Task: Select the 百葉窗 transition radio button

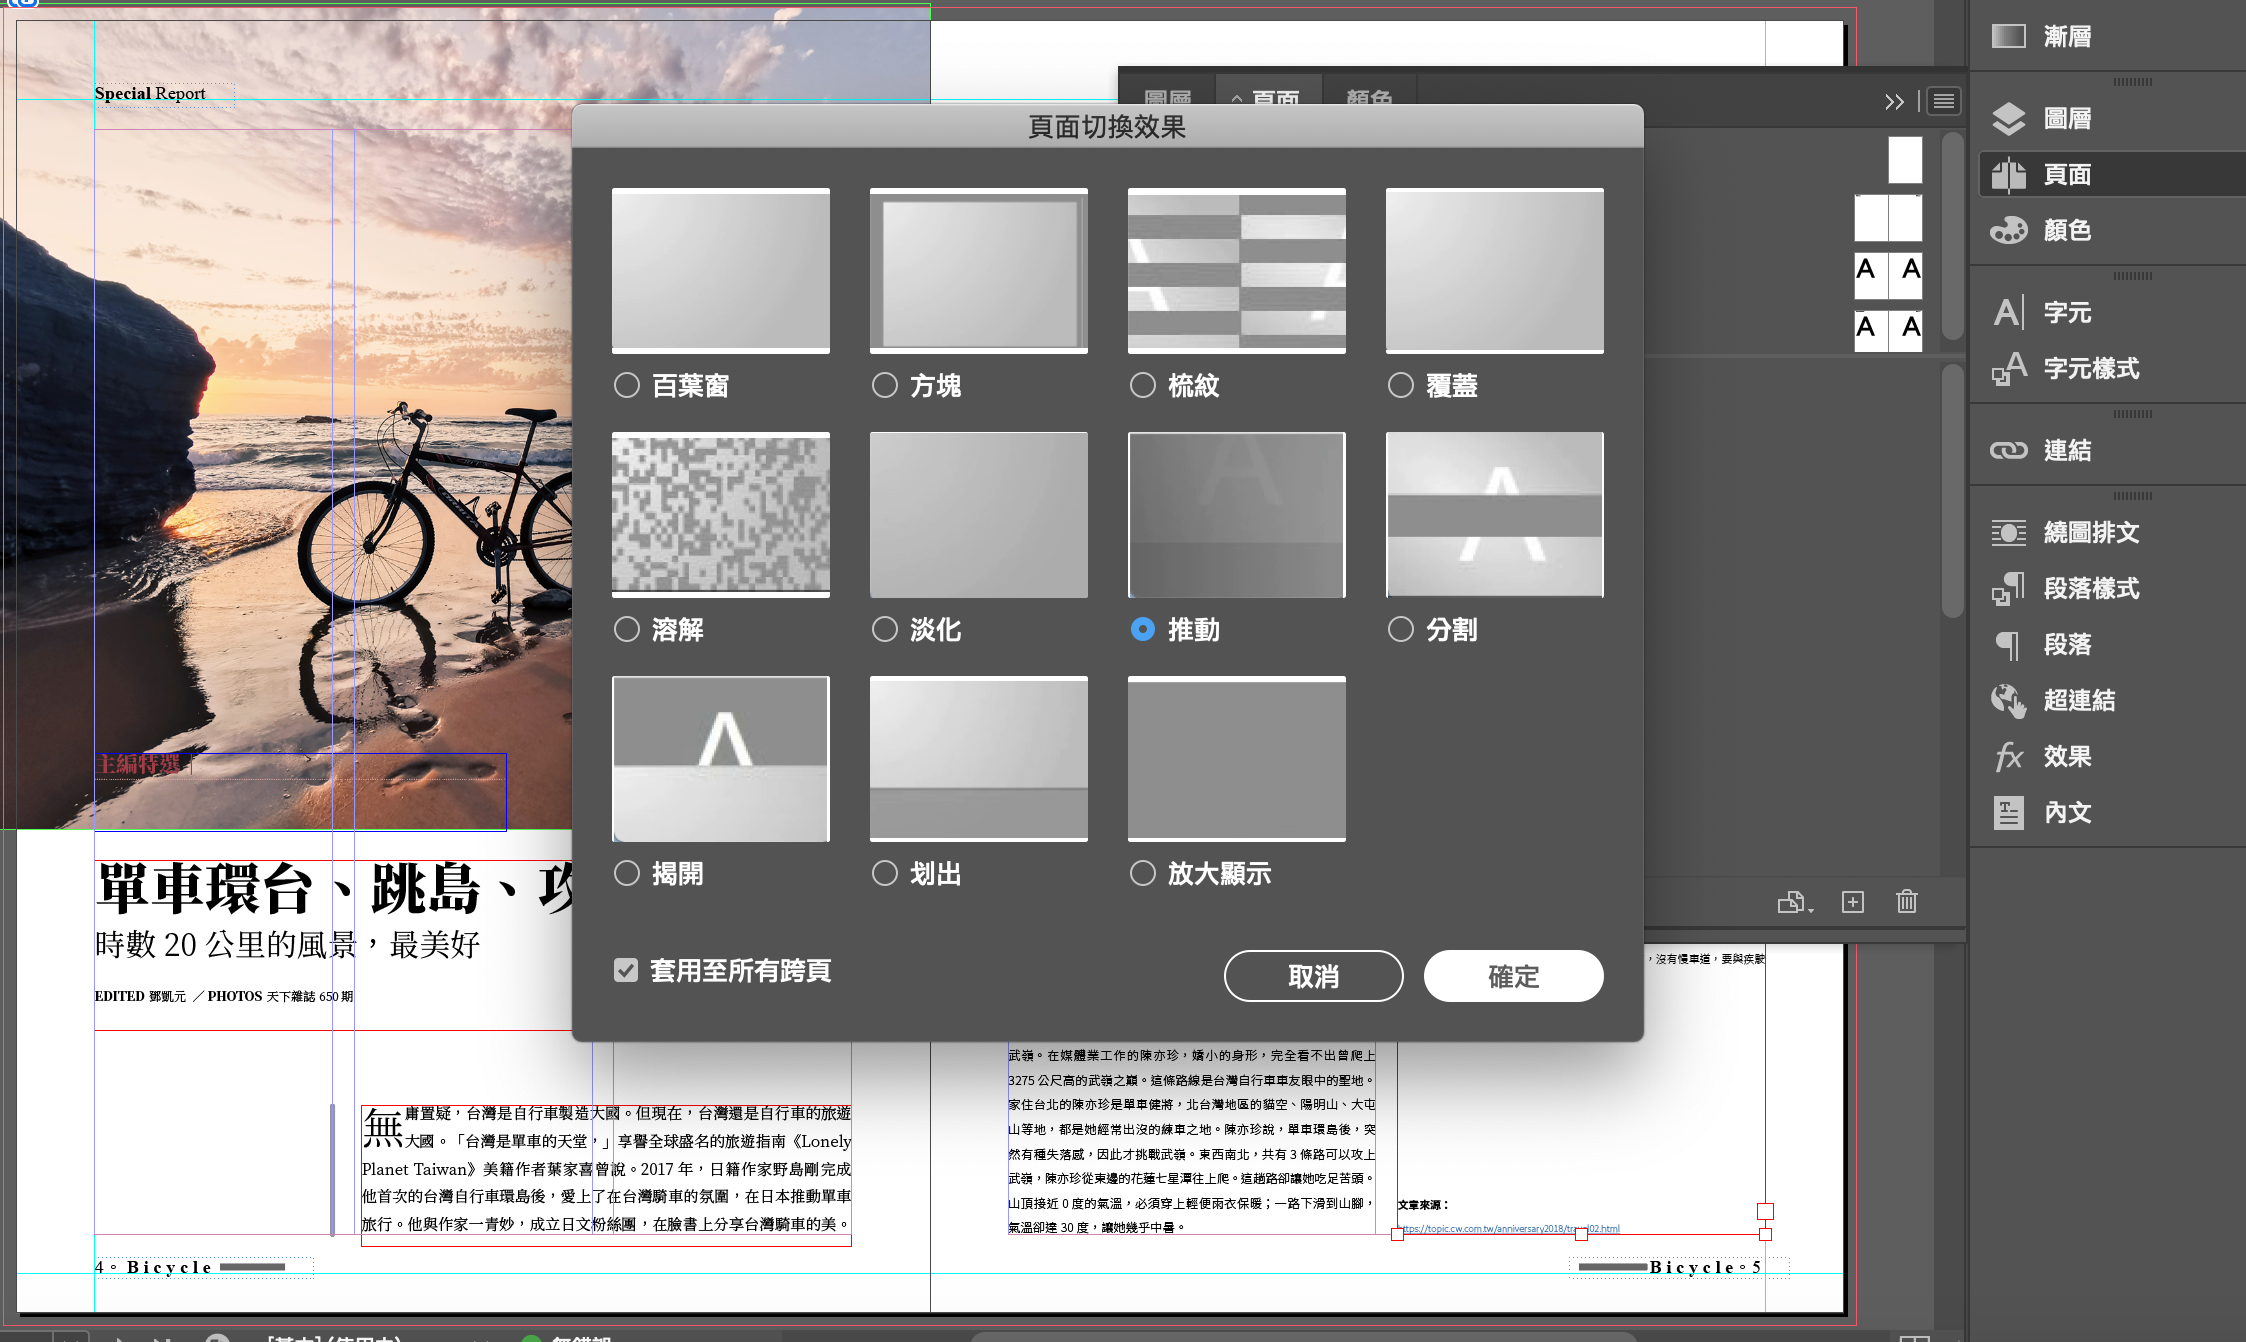Action: point(627,385)
